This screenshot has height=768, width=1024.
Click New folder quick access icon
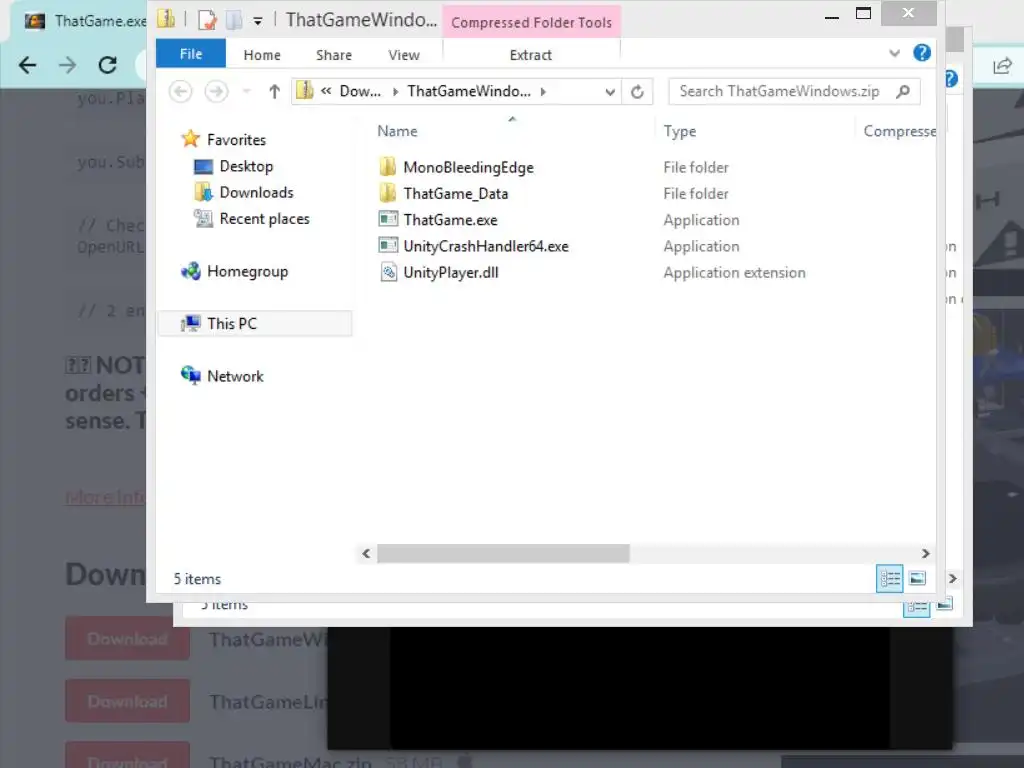[234, 20]
